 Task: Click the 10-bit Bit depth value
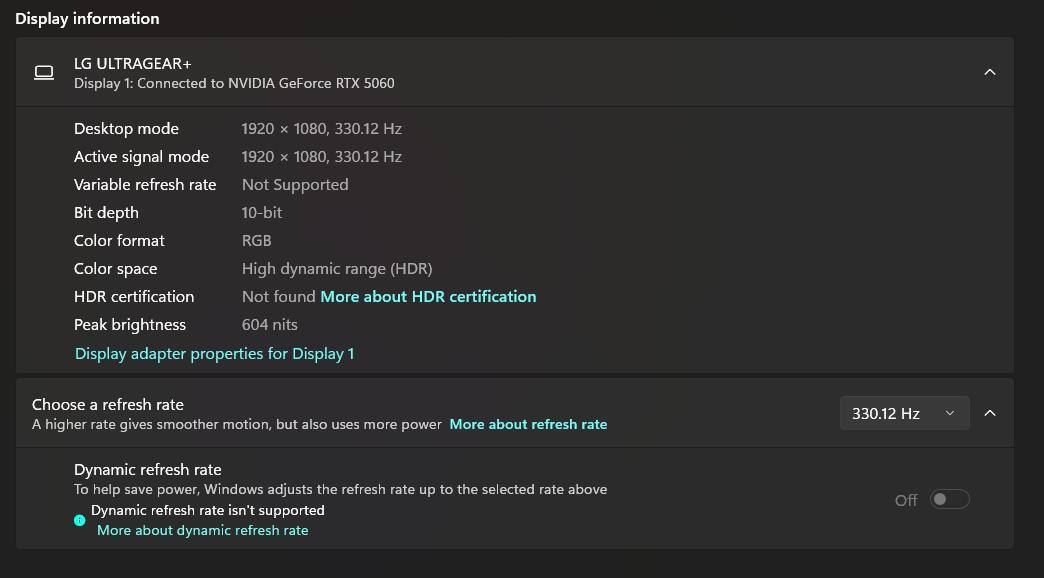262,213
